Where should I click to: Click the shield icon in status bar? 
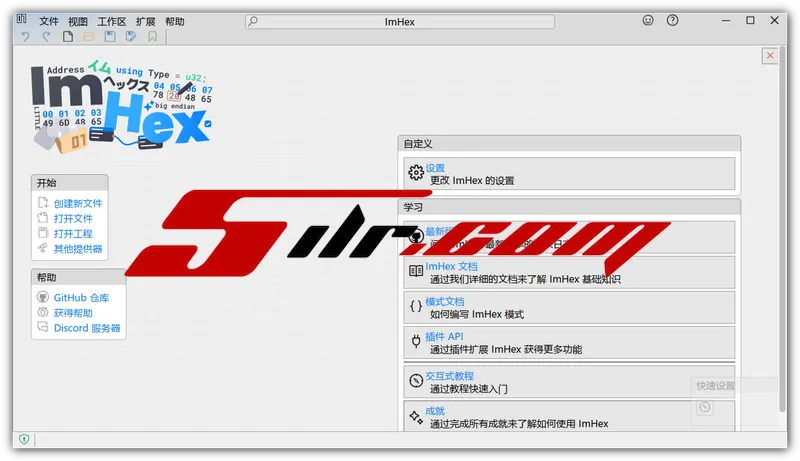click(24, 439)
